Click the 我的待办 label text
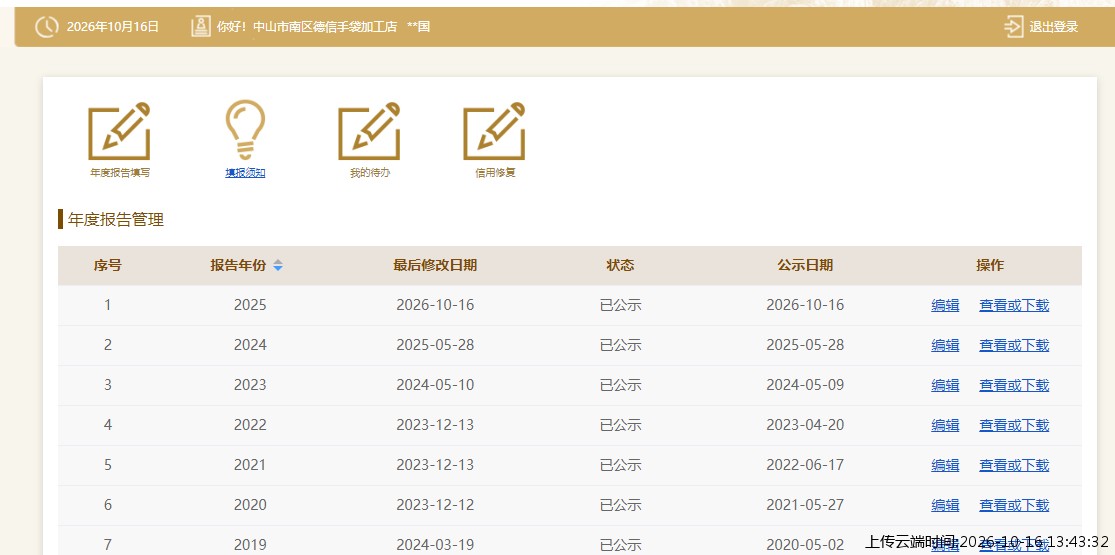This screenshot has height=555, width=1115. [370, 173]
